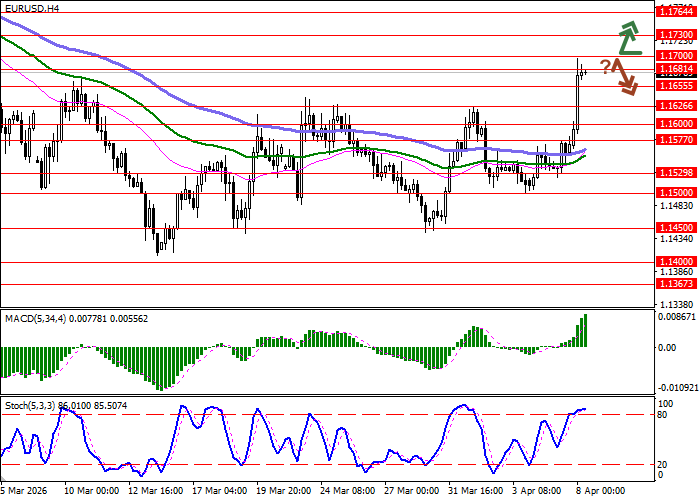
Task: Select the 1.15770 price level label
Action: coord(676,140)
